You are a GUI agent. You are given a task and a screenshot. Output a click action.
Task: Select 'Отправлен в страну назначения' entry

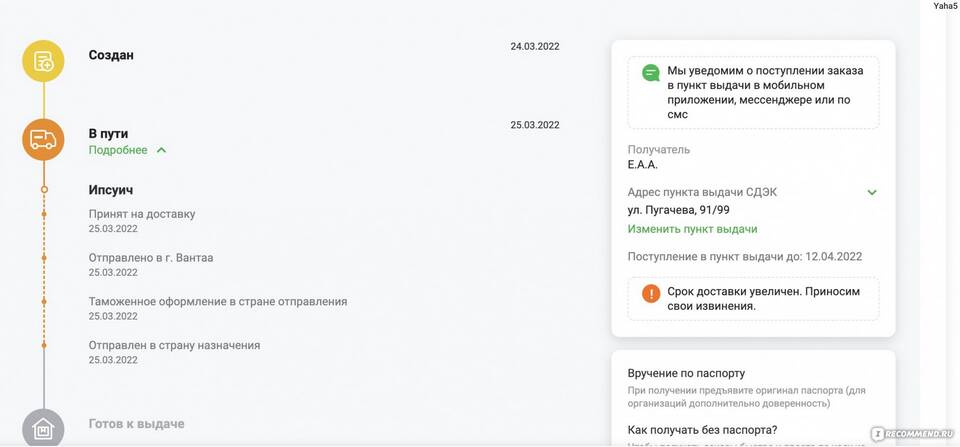point(174,345)
